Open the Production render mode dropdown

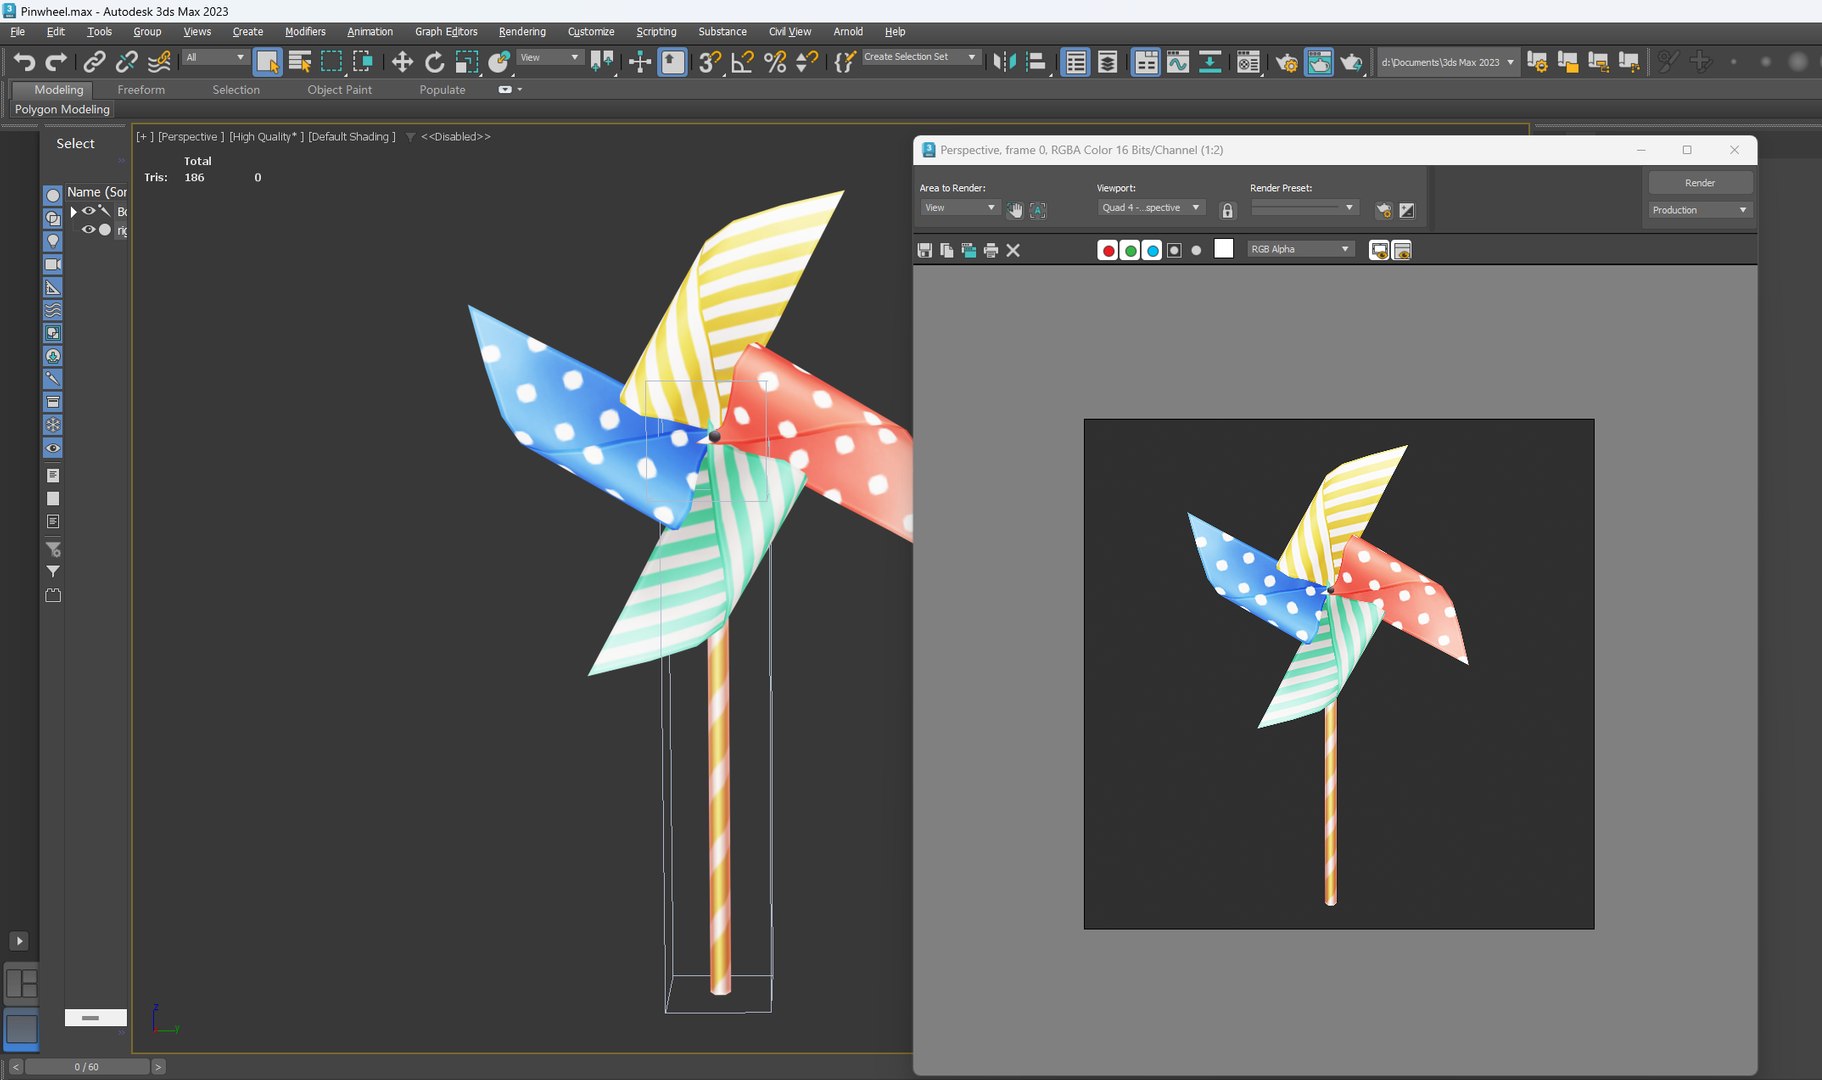[x=1699, y=210]
